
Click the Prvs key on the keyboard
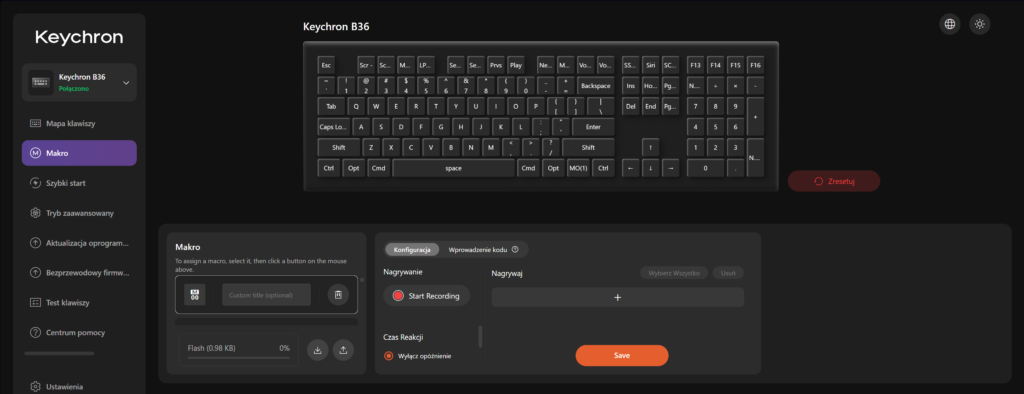(496, 65)
